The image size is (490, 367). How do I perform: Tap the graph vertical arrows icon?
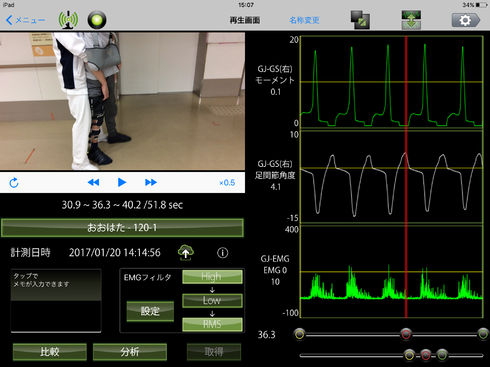[411, 20]
